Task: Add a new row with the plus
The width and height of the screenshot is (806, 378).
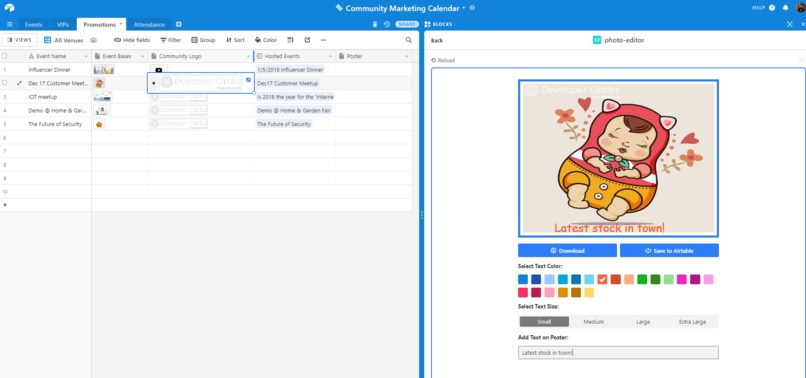Action: point(5,205)
